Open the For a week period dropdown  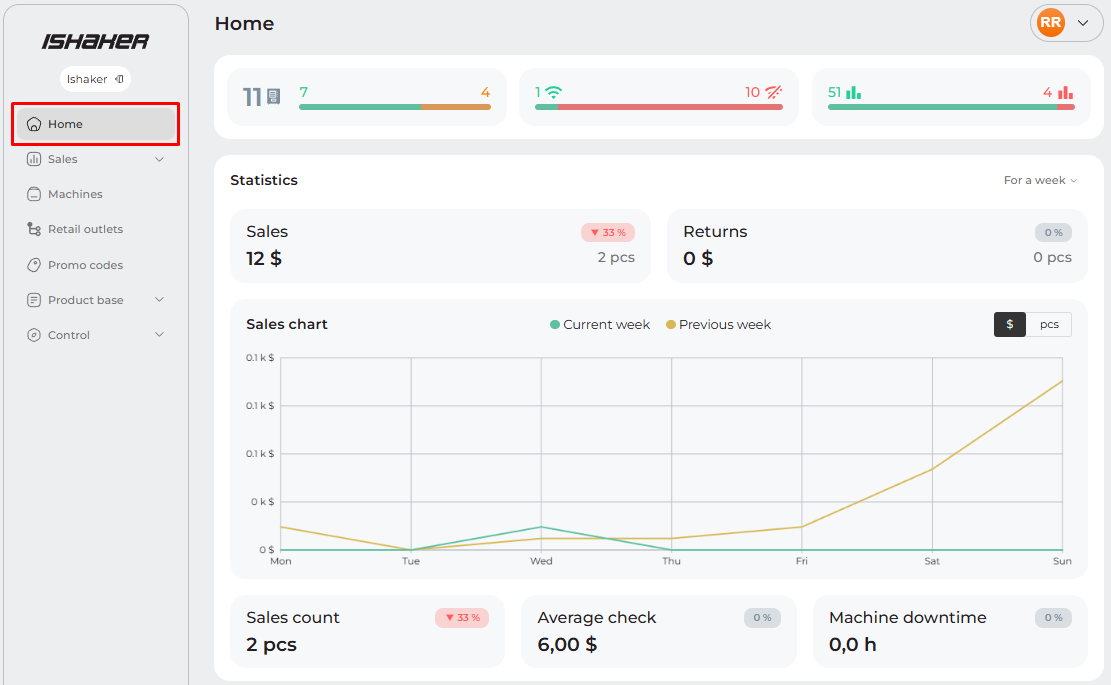tap(1040, 181)
